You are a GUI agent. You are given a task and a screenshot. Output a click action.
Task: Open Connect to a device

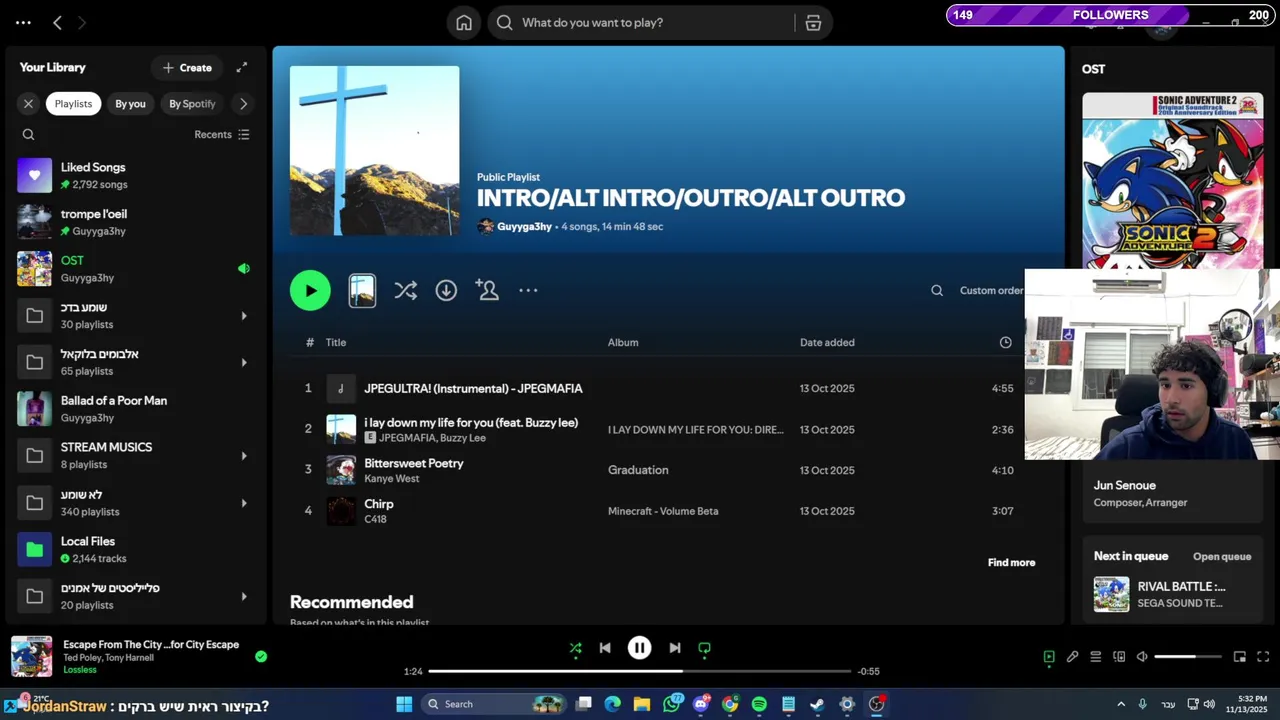1119,657
